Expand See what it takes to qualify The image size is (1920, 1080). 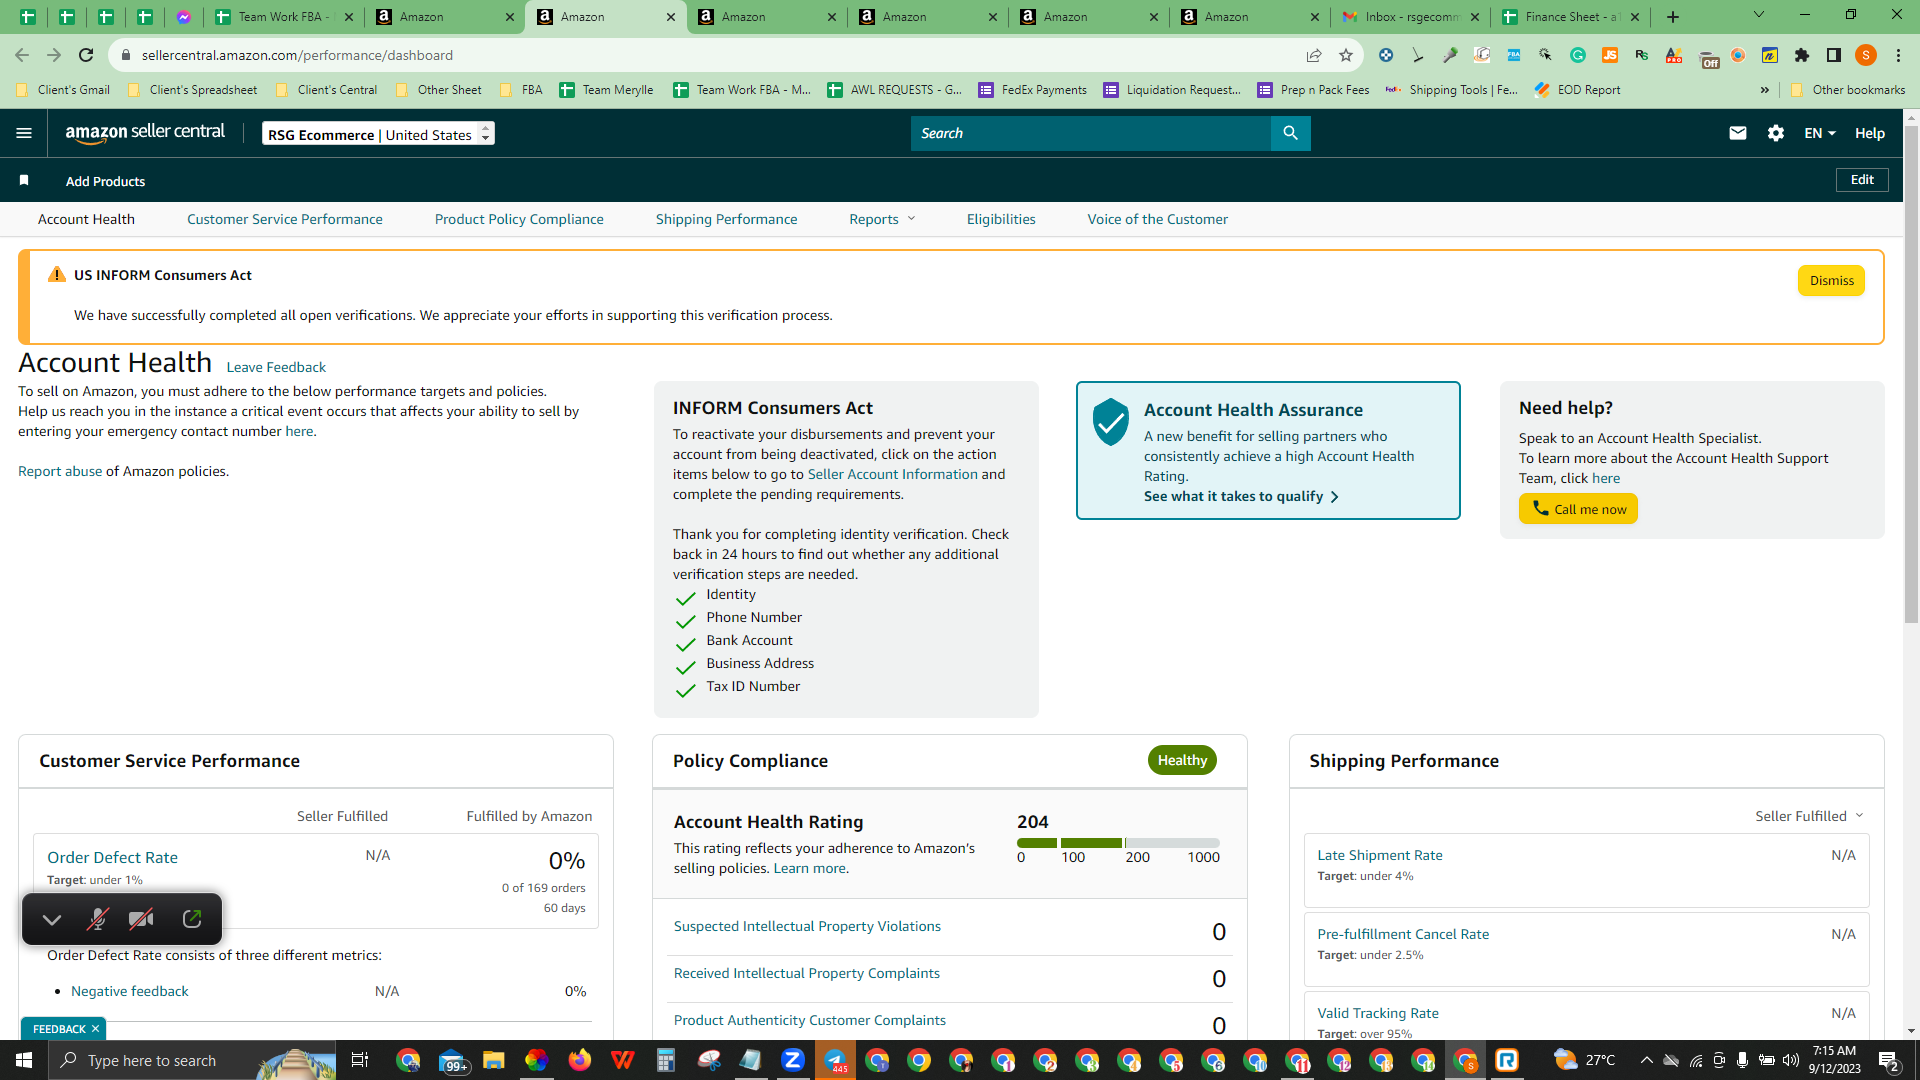[x=1241, y=497]
